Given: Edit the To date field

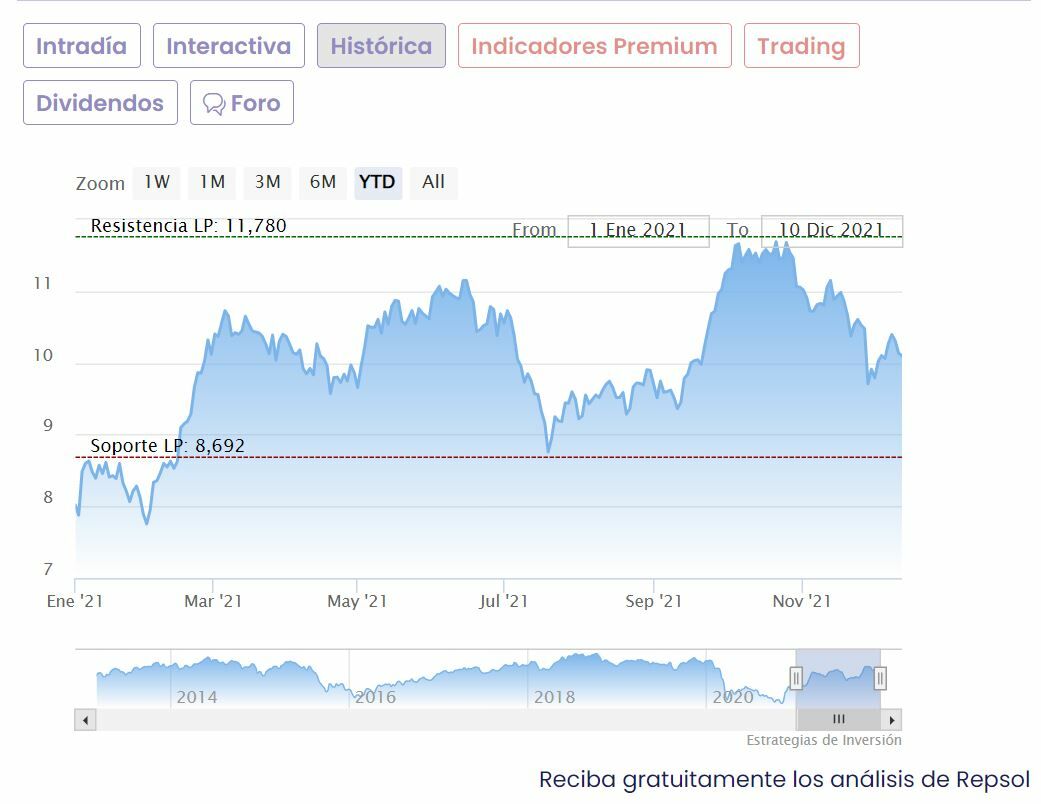Looking at the screenshot, I should [831, 231].
